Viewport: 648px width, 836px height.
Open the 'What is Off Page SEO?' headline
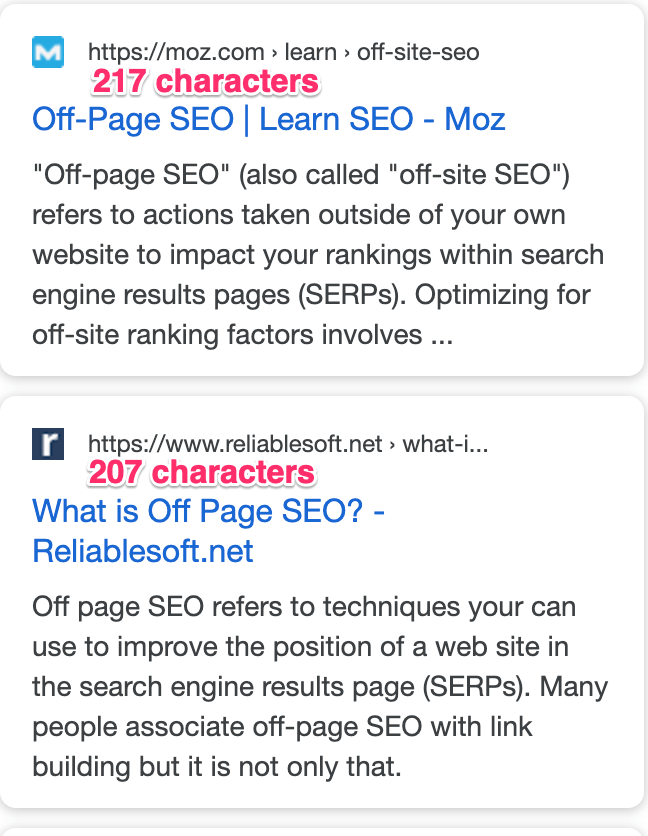point(209,512)
